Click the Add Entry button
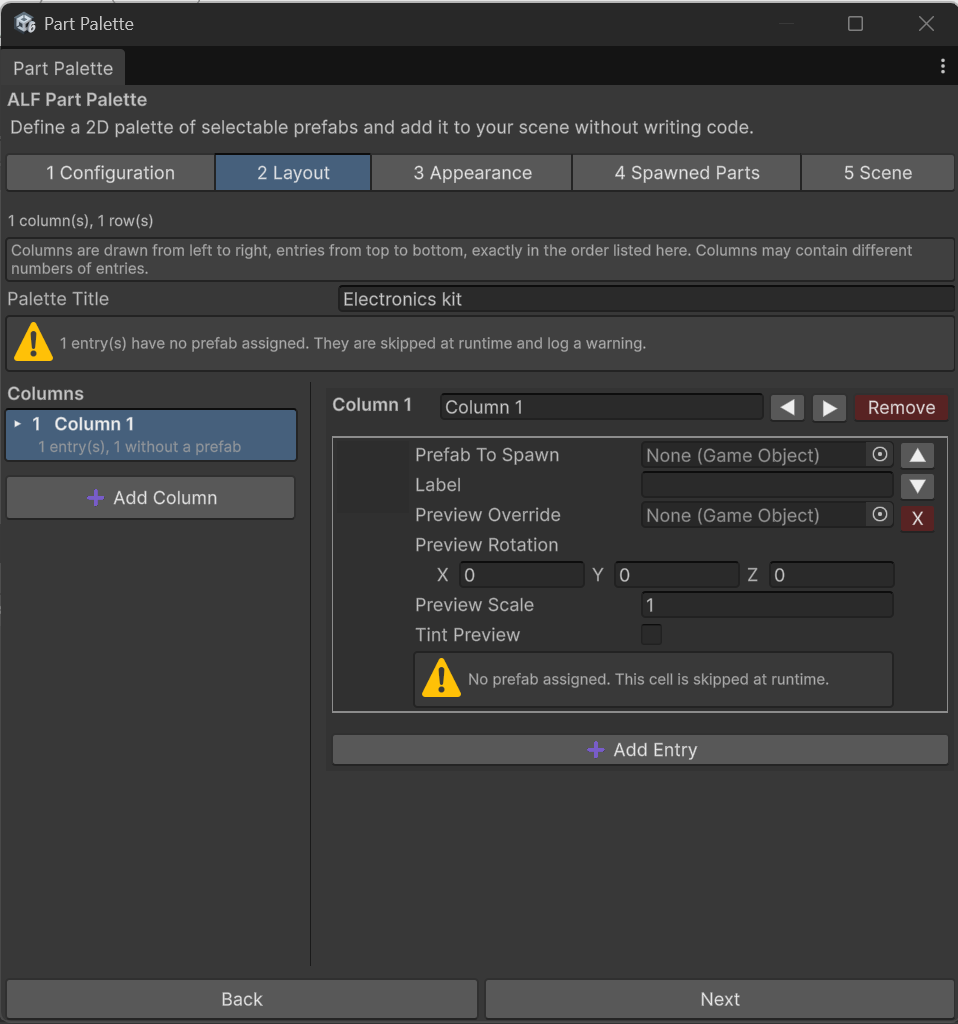Screen dimensions: 958x1024 (x=640, y=750)
